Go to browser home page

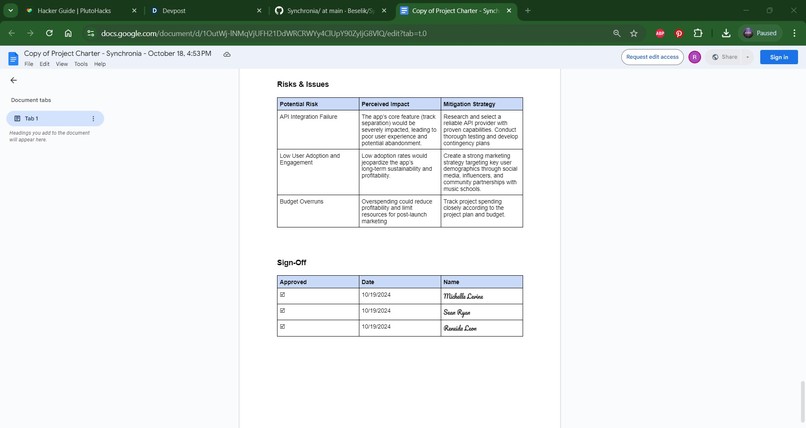[68, 33]
